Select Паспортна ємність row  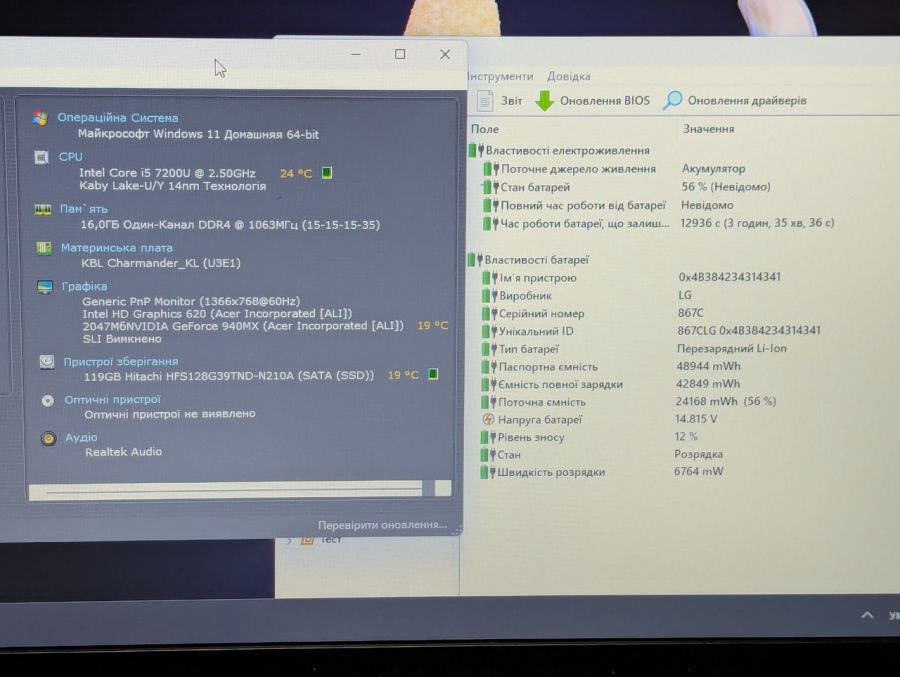[610, 366]
